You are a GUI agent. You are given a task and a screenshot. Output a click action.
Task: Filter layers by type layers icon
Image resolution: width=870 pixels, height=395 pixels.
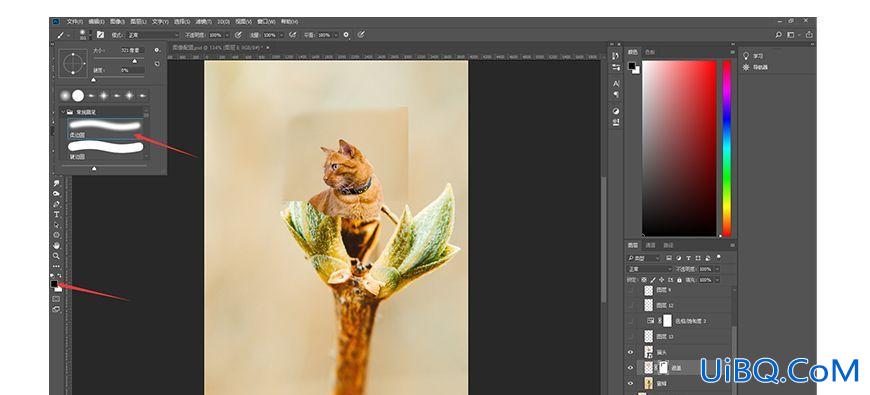tap(689, 258)
